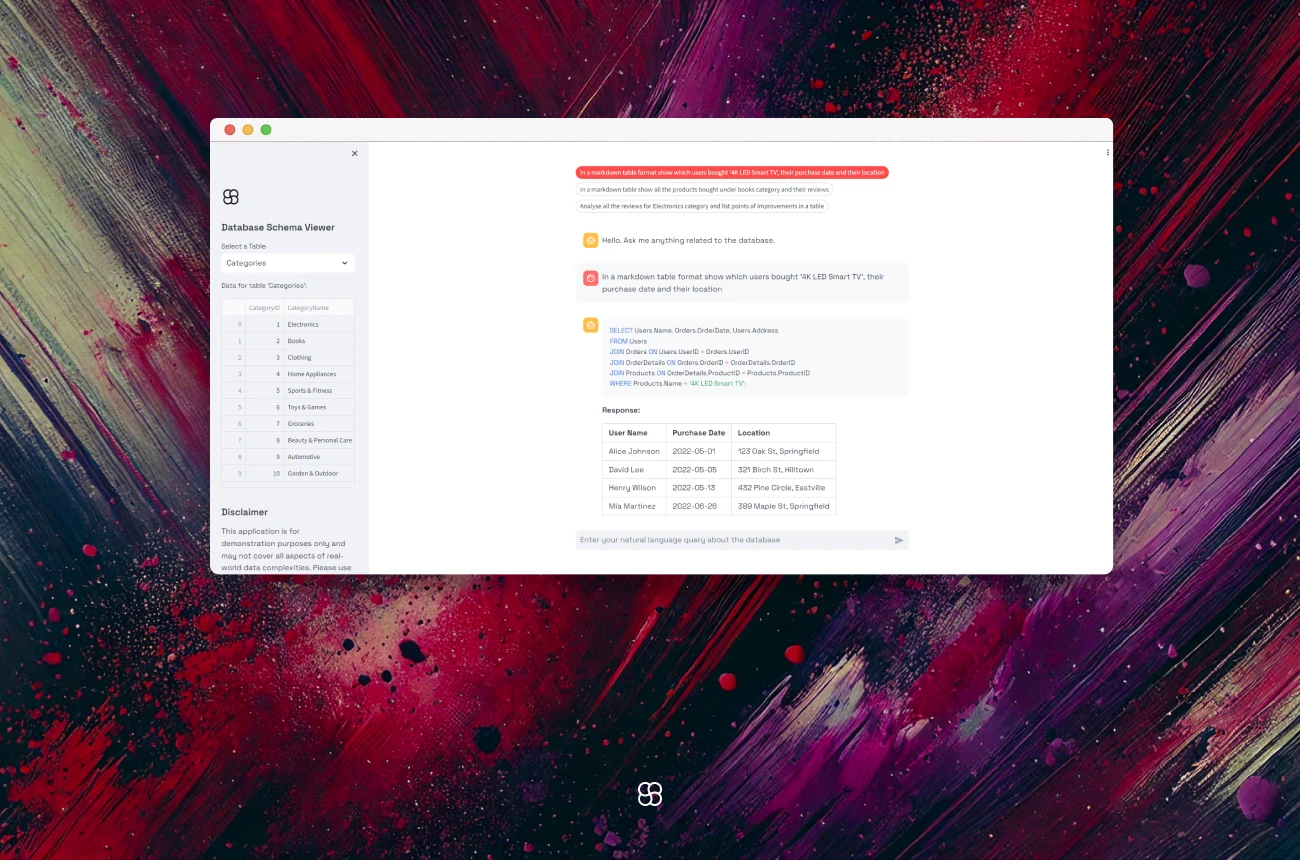The width and height of the screenshot is (1300, 860).
Task: Click the Purchase Date header in response table
Action: coord(699,433)
